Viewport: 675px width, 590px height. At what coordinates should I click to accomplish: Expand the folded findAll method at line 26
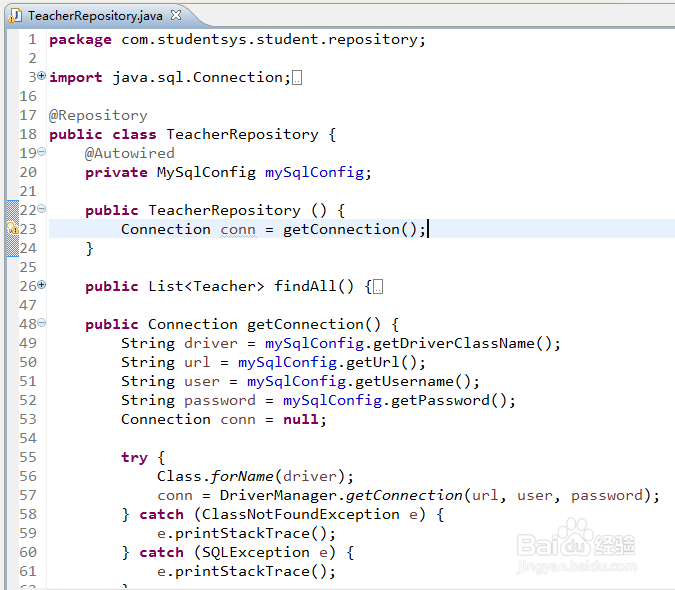41,284
